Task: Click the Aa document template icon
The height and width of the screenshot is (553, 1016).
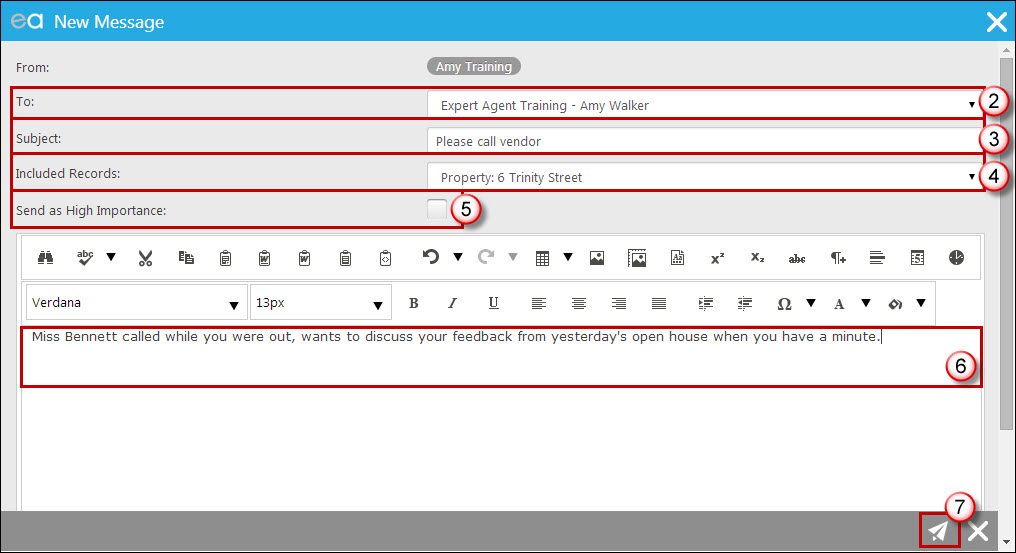Action: pyautogui.click(x=677, y=258)
